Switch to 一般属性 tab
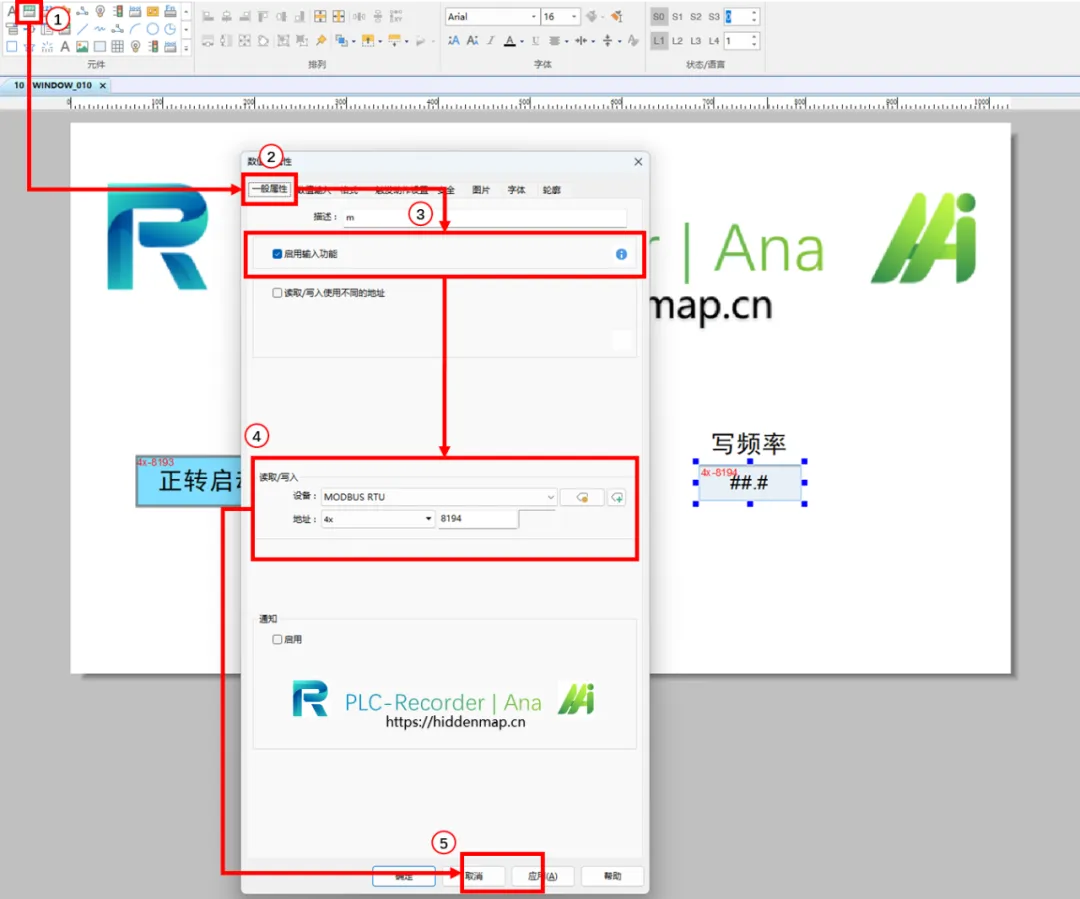Viewport: 1080px width, 899px height. tap(270, 189)
